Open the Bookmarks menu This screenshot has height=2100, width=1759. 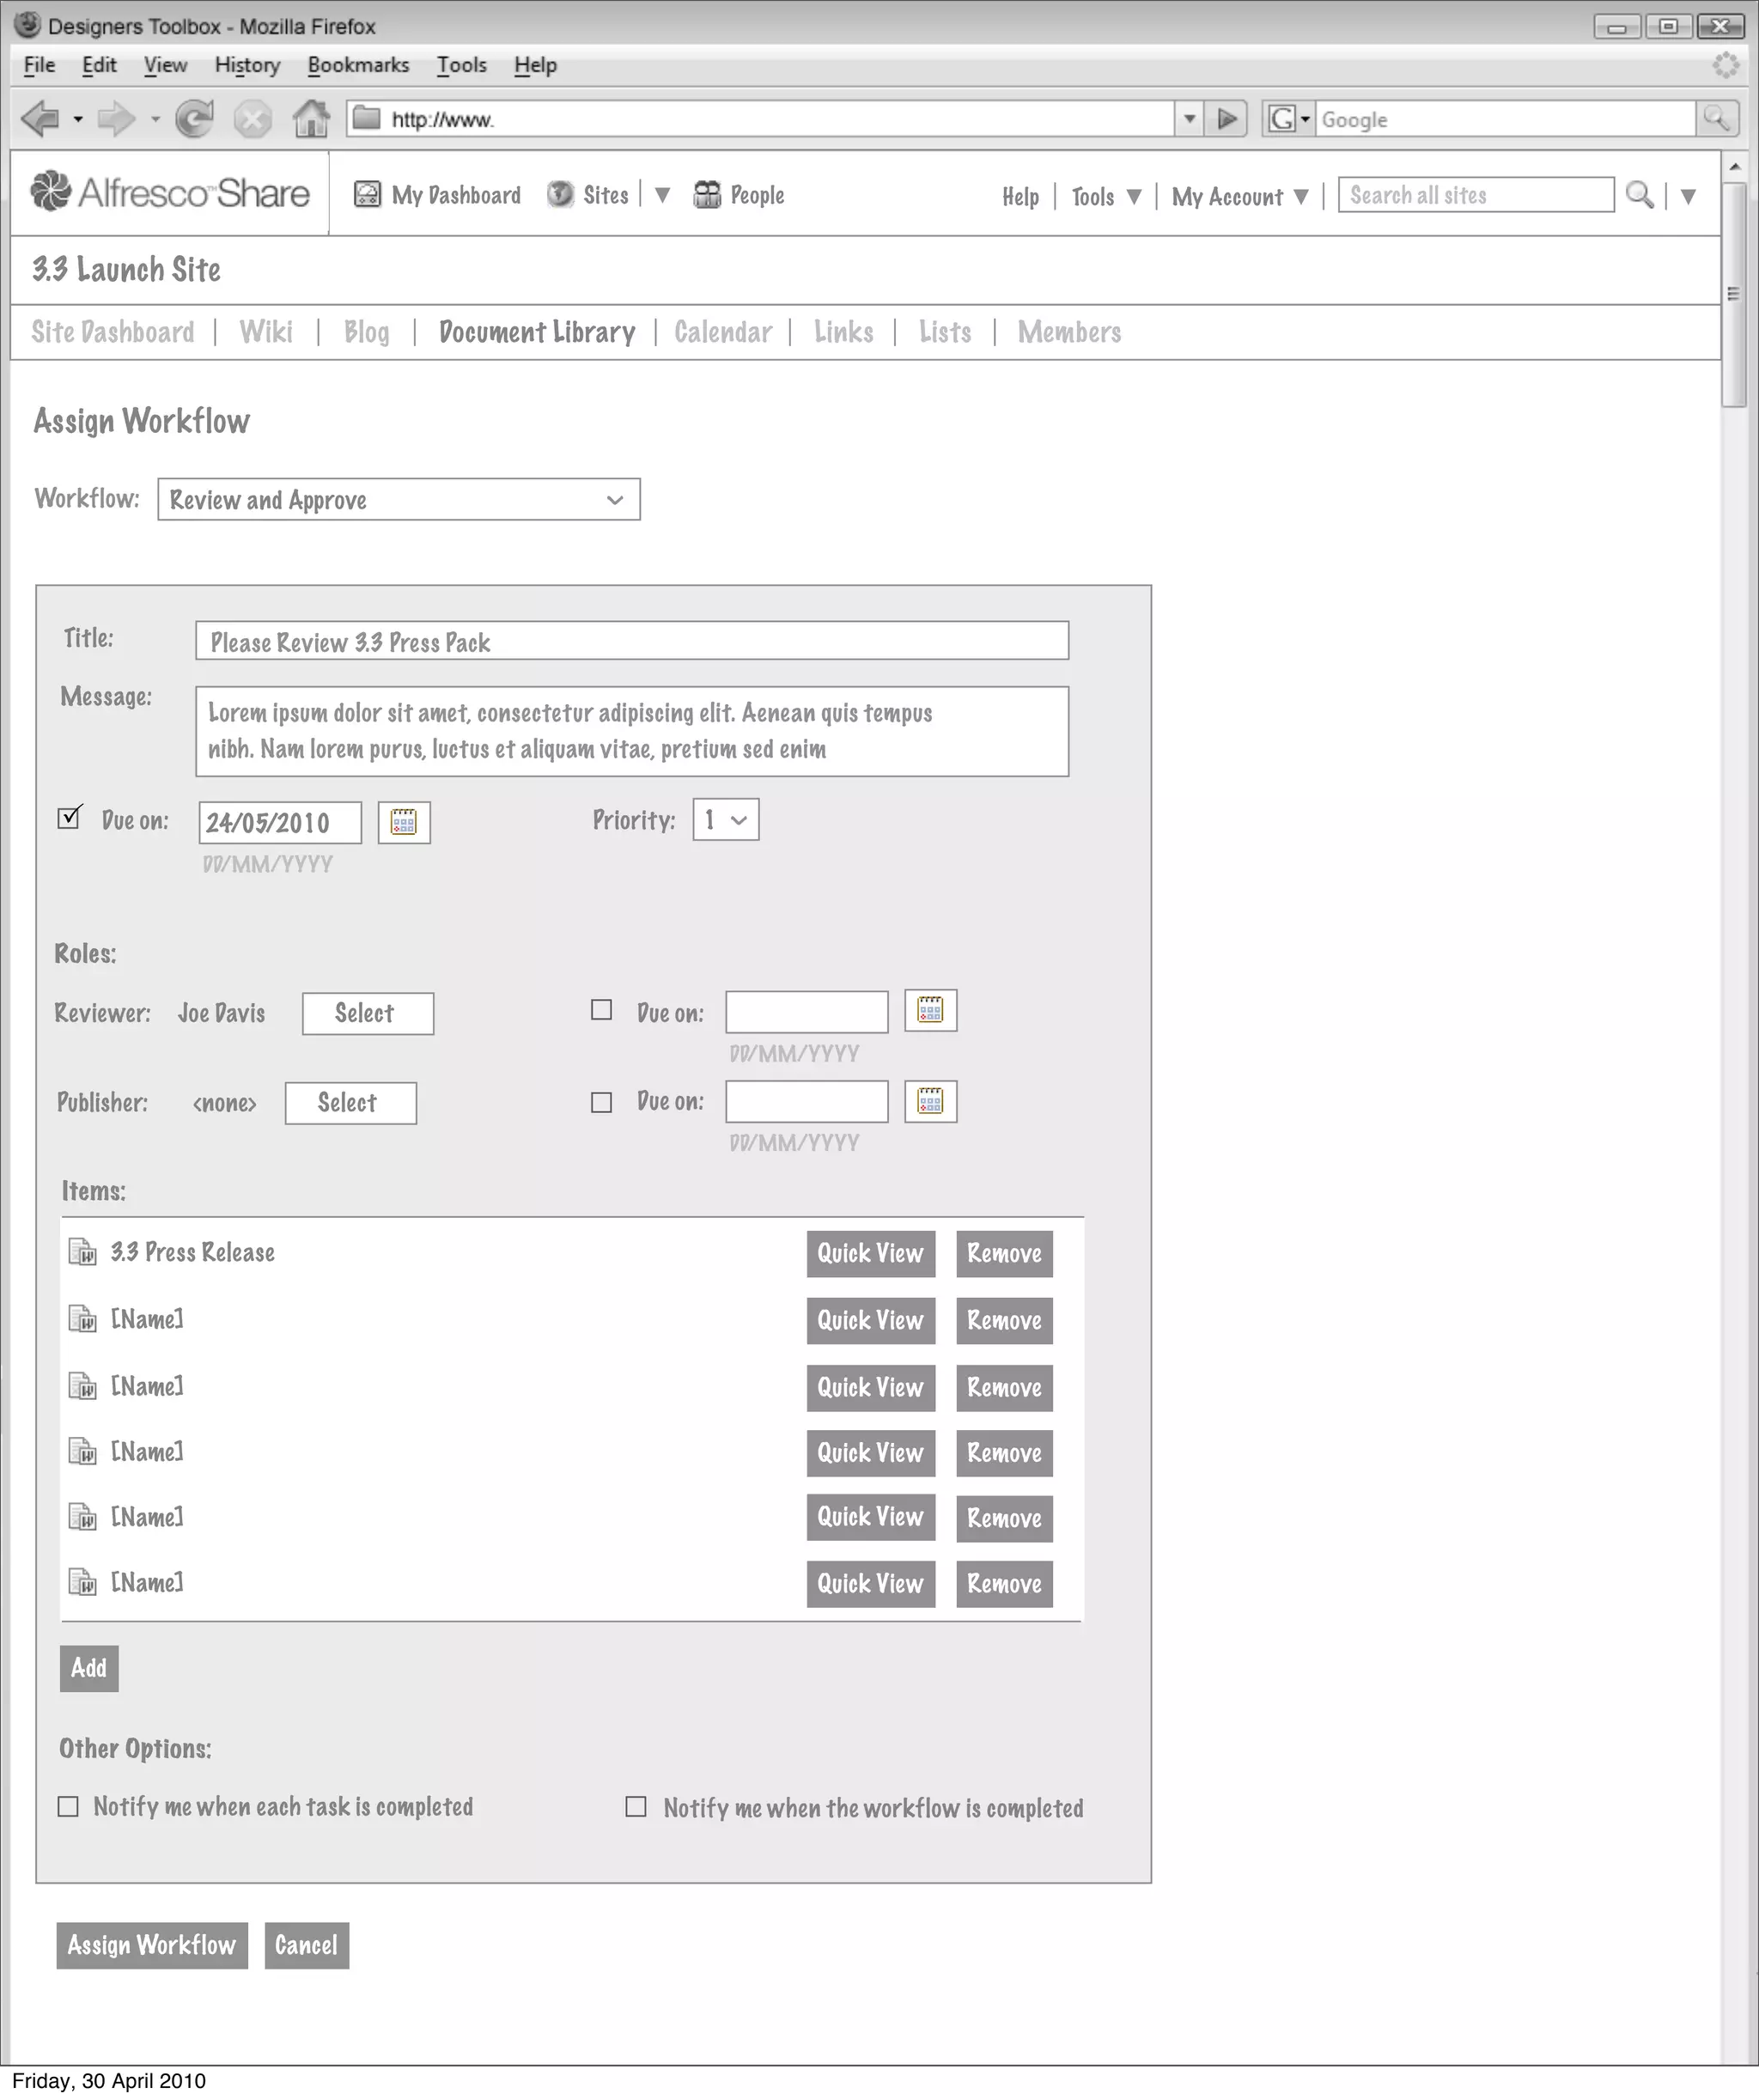coord(358,65)
